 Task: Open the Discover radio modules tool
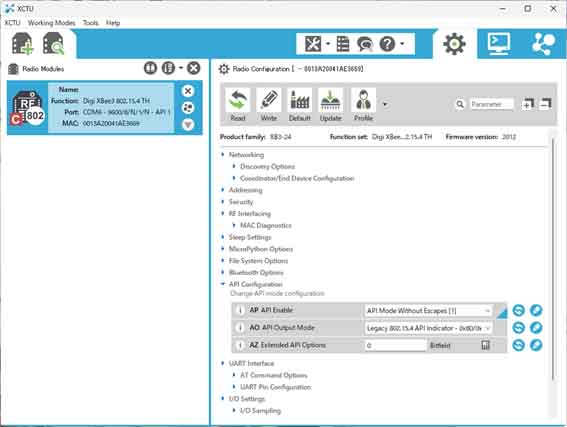pyautogui.click(x=53, y=44)
